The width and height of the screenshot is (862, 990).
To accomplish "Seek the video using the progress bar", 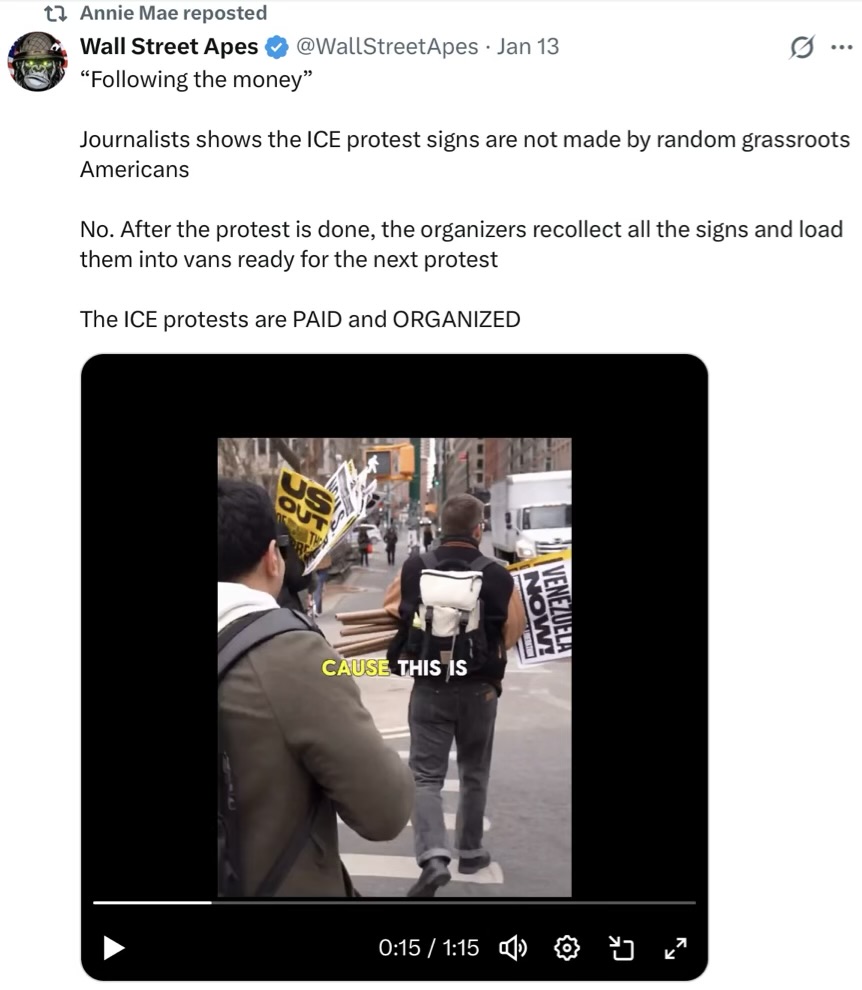I will [x=394, y=903].
